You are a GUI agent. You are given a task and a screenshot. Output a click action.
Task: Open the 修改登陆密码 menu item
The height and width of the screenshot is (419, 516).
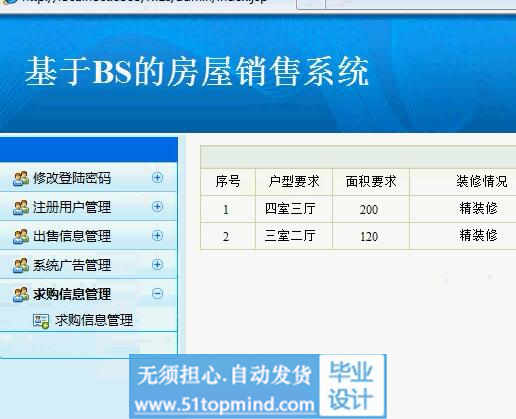[x=72, y=178]
